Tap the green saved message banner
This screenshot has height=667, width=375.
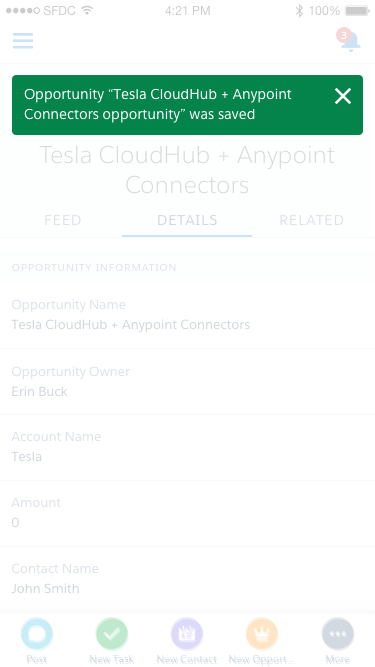[188, 105]
